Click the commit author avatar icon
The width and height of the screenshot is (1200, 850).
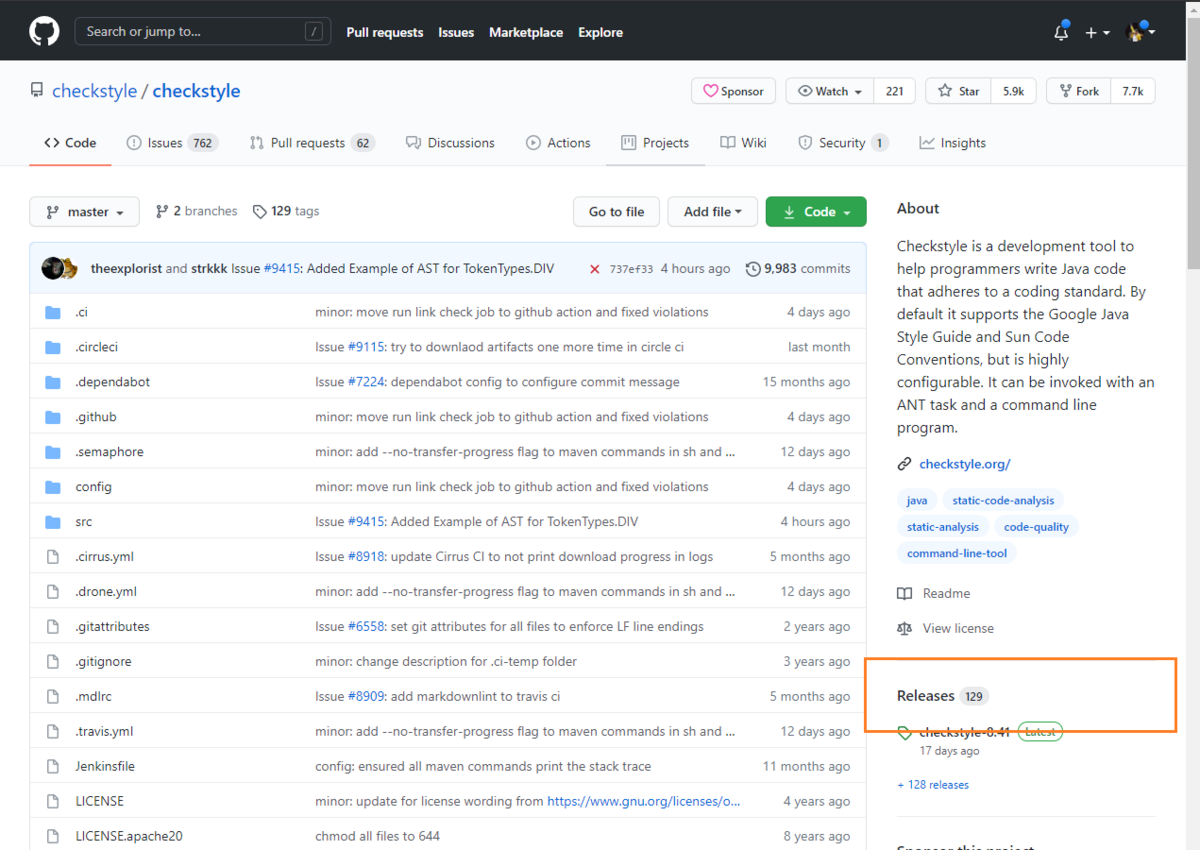pyautogui.click(x=59, y=268)
